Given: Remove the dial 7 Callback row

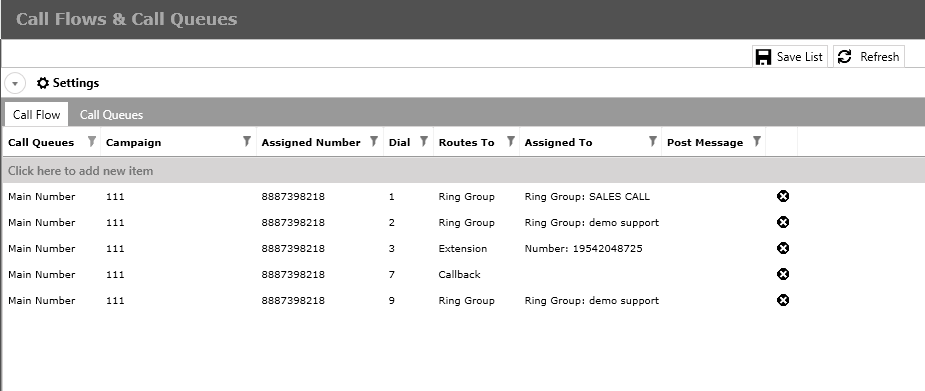Looking at the screenshot, I should tap(783, 274).
